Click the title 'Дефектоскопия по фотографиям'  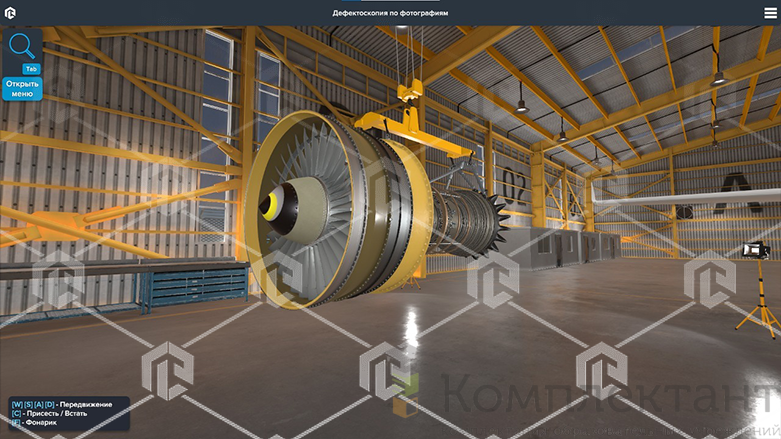point(390,13)
